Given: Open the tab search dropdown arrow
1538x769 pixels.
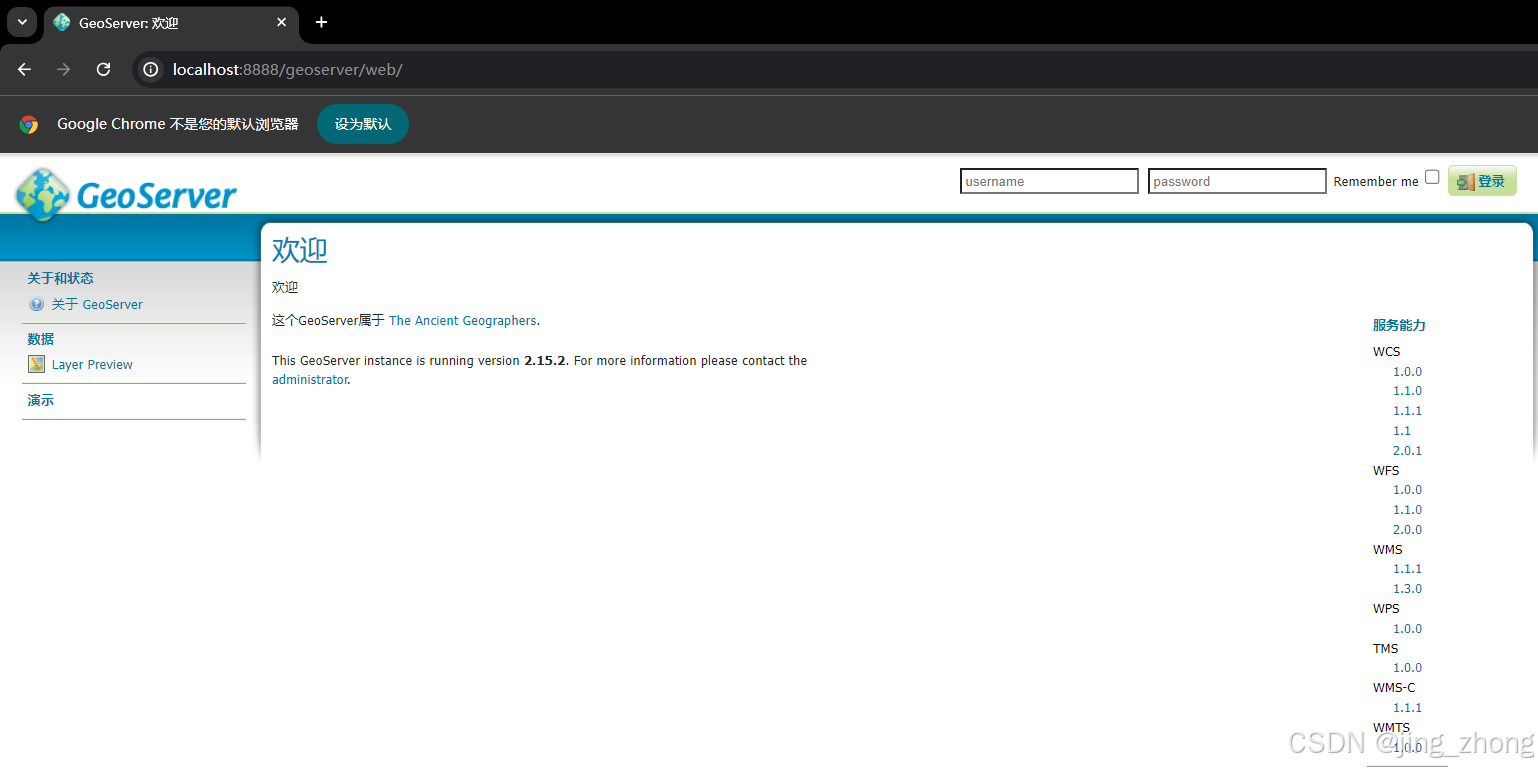Looking at the screenshot, I should [x=22, y=22].
